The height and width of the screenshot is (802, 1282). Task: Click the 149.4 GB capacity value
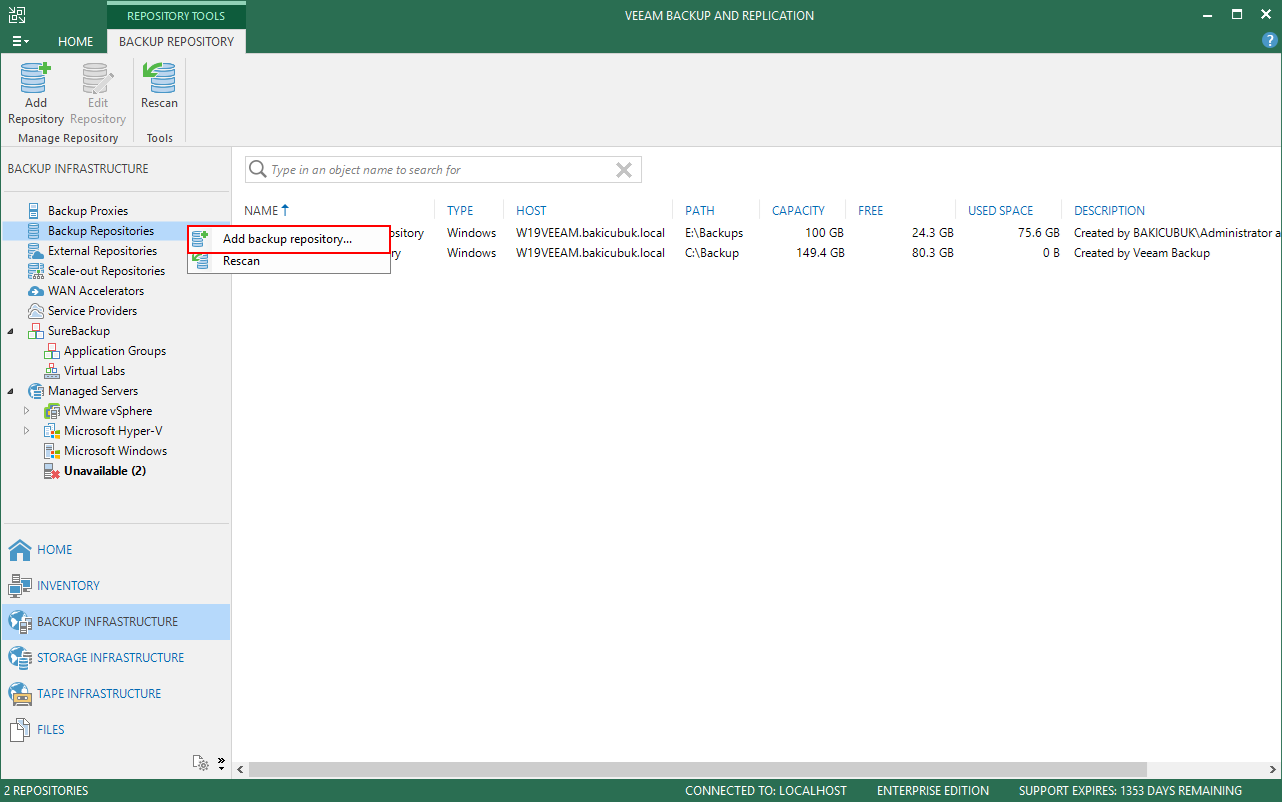(x=818, y=253)
